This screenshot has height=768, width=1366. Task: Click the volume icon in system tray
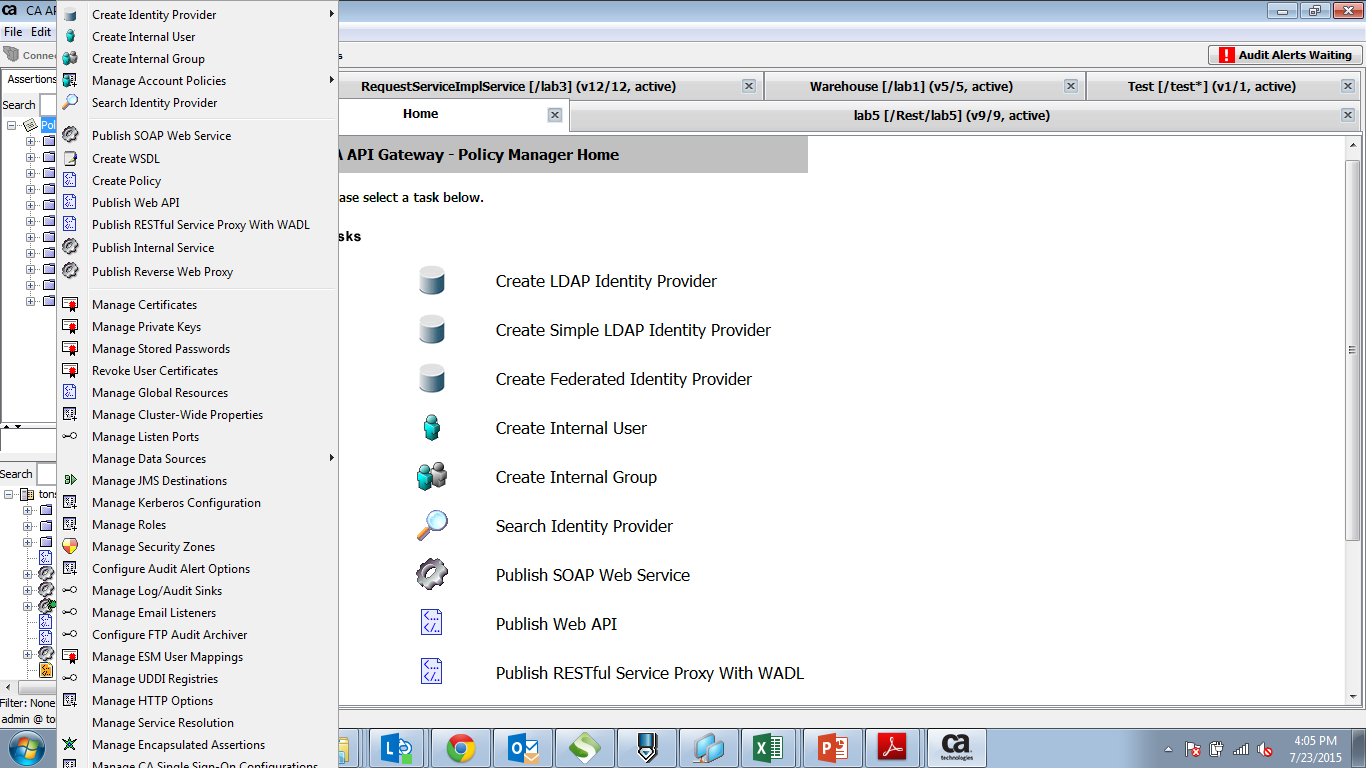[1265, 749]
